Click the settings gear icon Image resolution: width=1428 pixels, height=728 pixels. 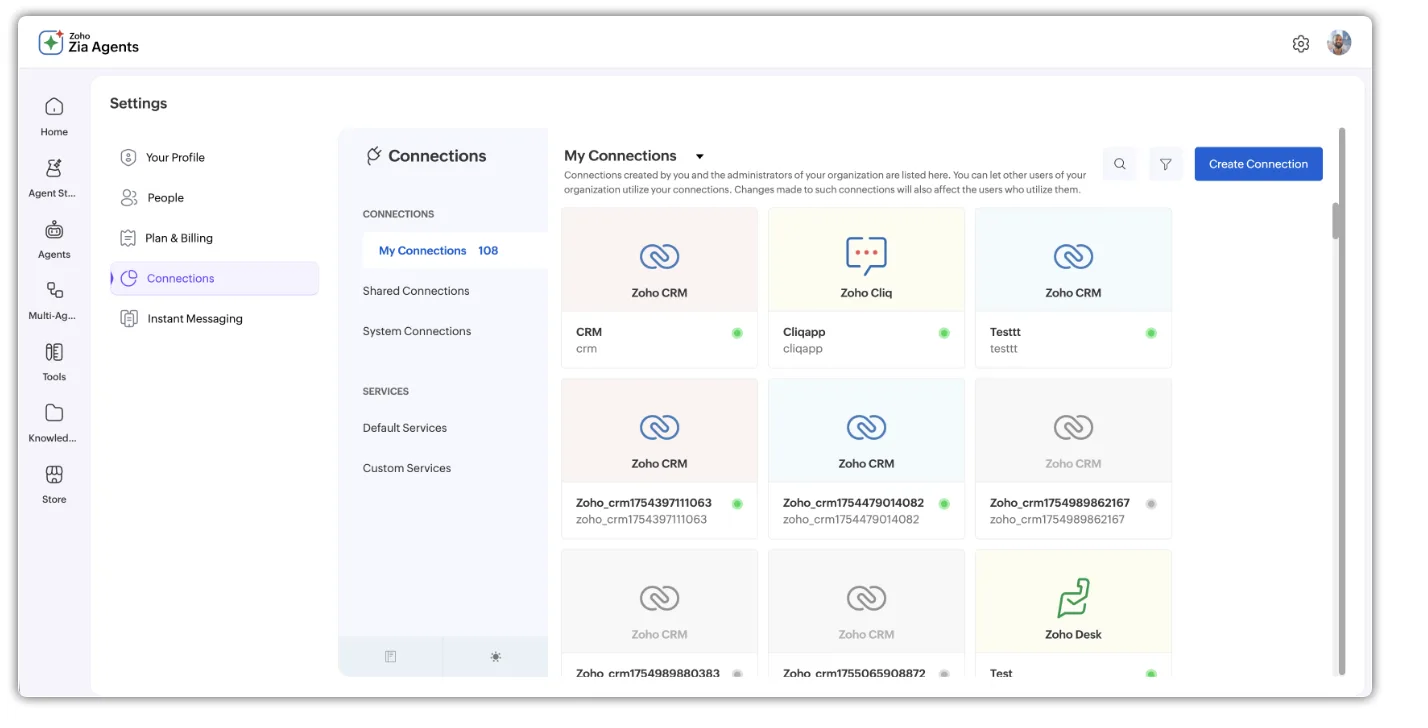(1300, 44)
